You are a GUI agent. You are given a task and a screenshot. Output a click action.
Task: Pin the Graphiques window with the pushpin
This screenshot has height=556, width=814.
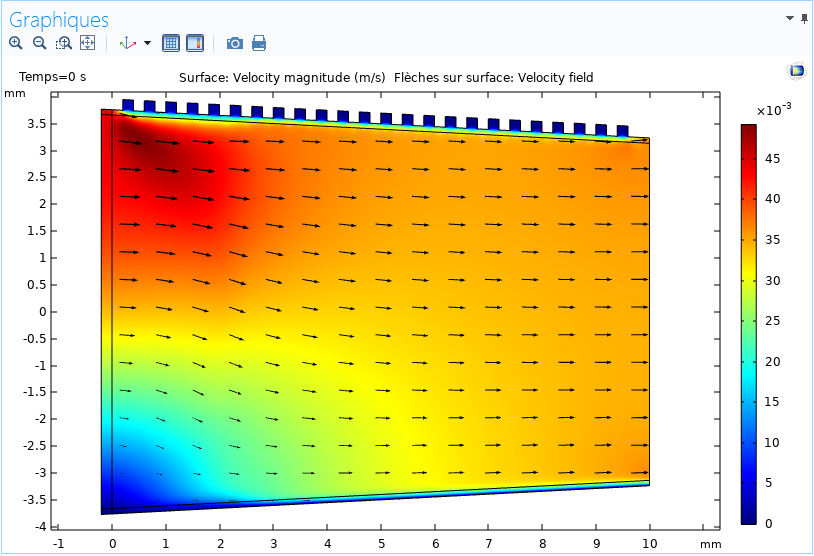click(x=805, y=19)
